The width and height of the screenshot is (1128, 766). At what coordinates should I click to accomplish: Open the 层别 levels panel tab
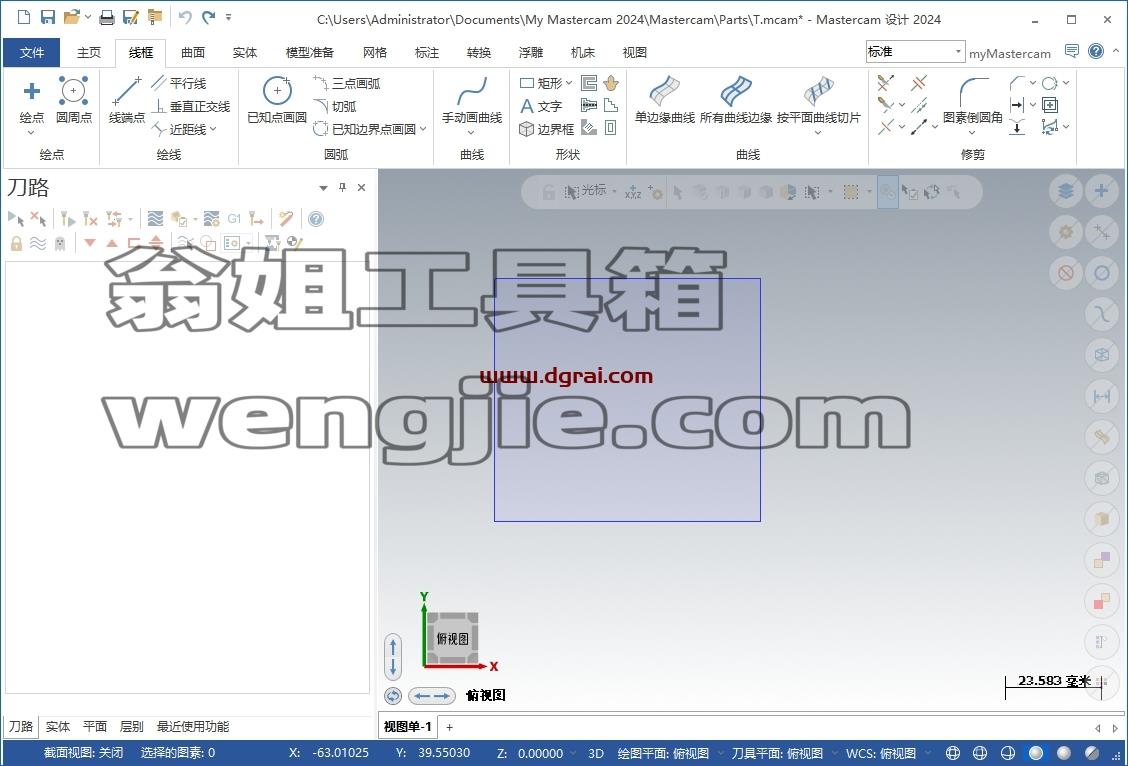click(x=132, y=726)
